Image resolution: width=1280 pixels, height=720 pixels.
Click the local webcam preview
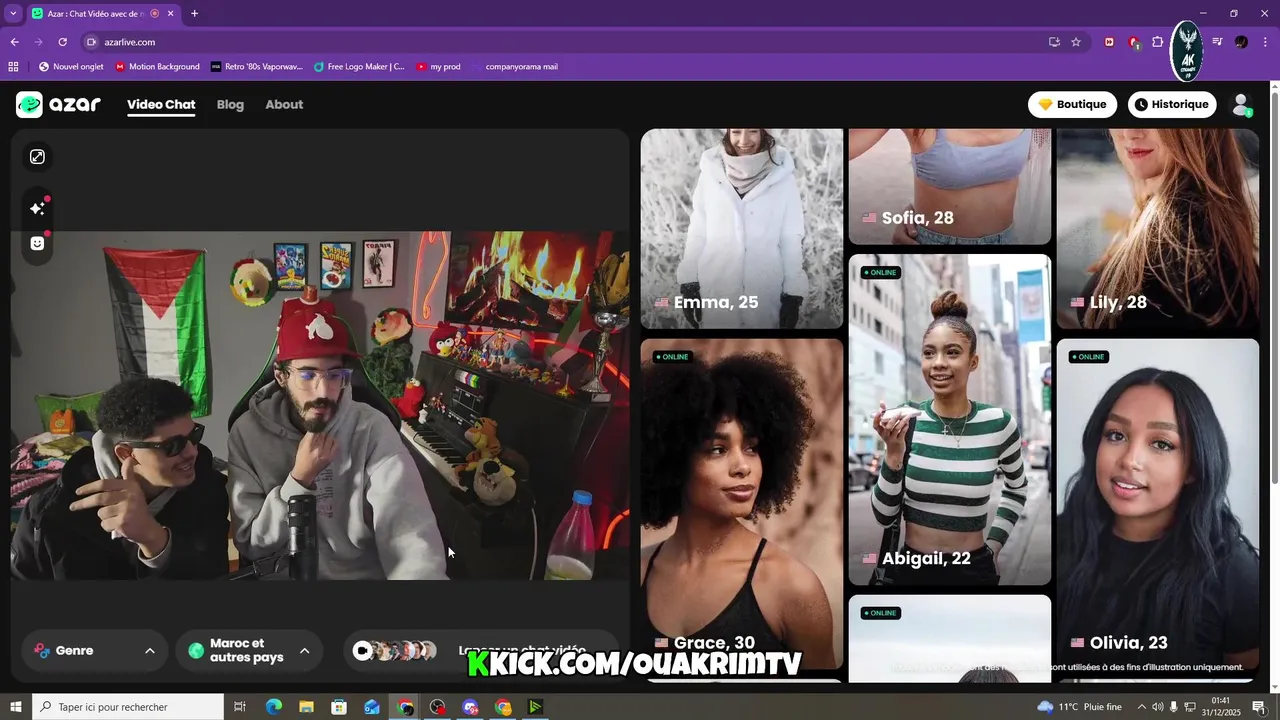click(x=320, y=405)
